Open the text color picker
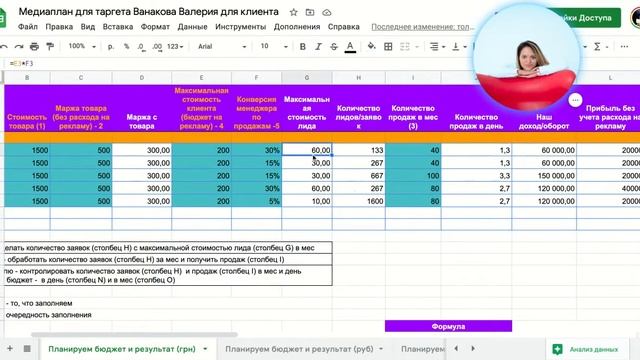The image size is (640, 360). click(x=350, y=47)
